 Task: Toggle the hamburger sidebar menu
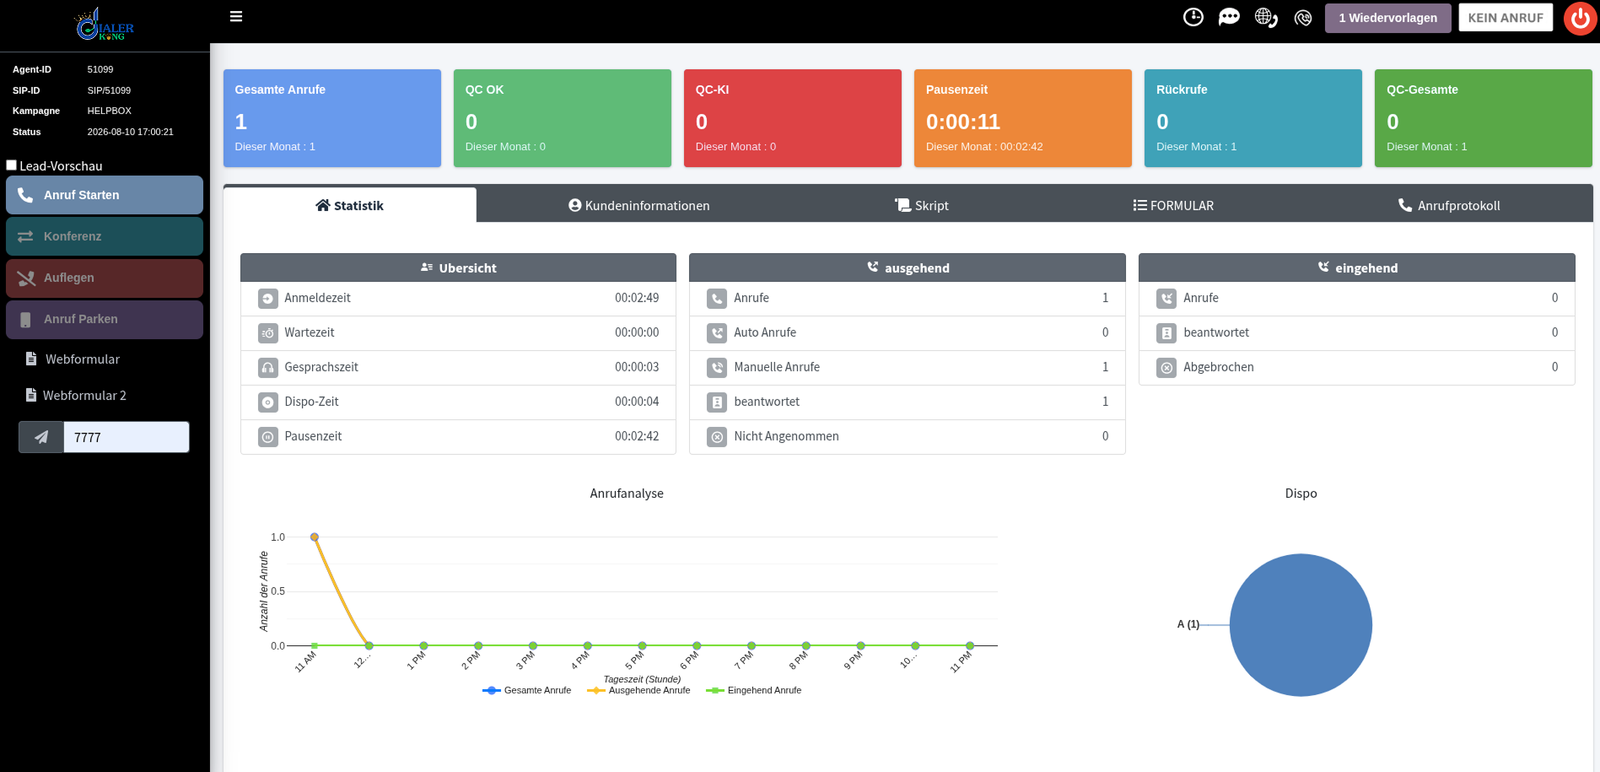236,16
